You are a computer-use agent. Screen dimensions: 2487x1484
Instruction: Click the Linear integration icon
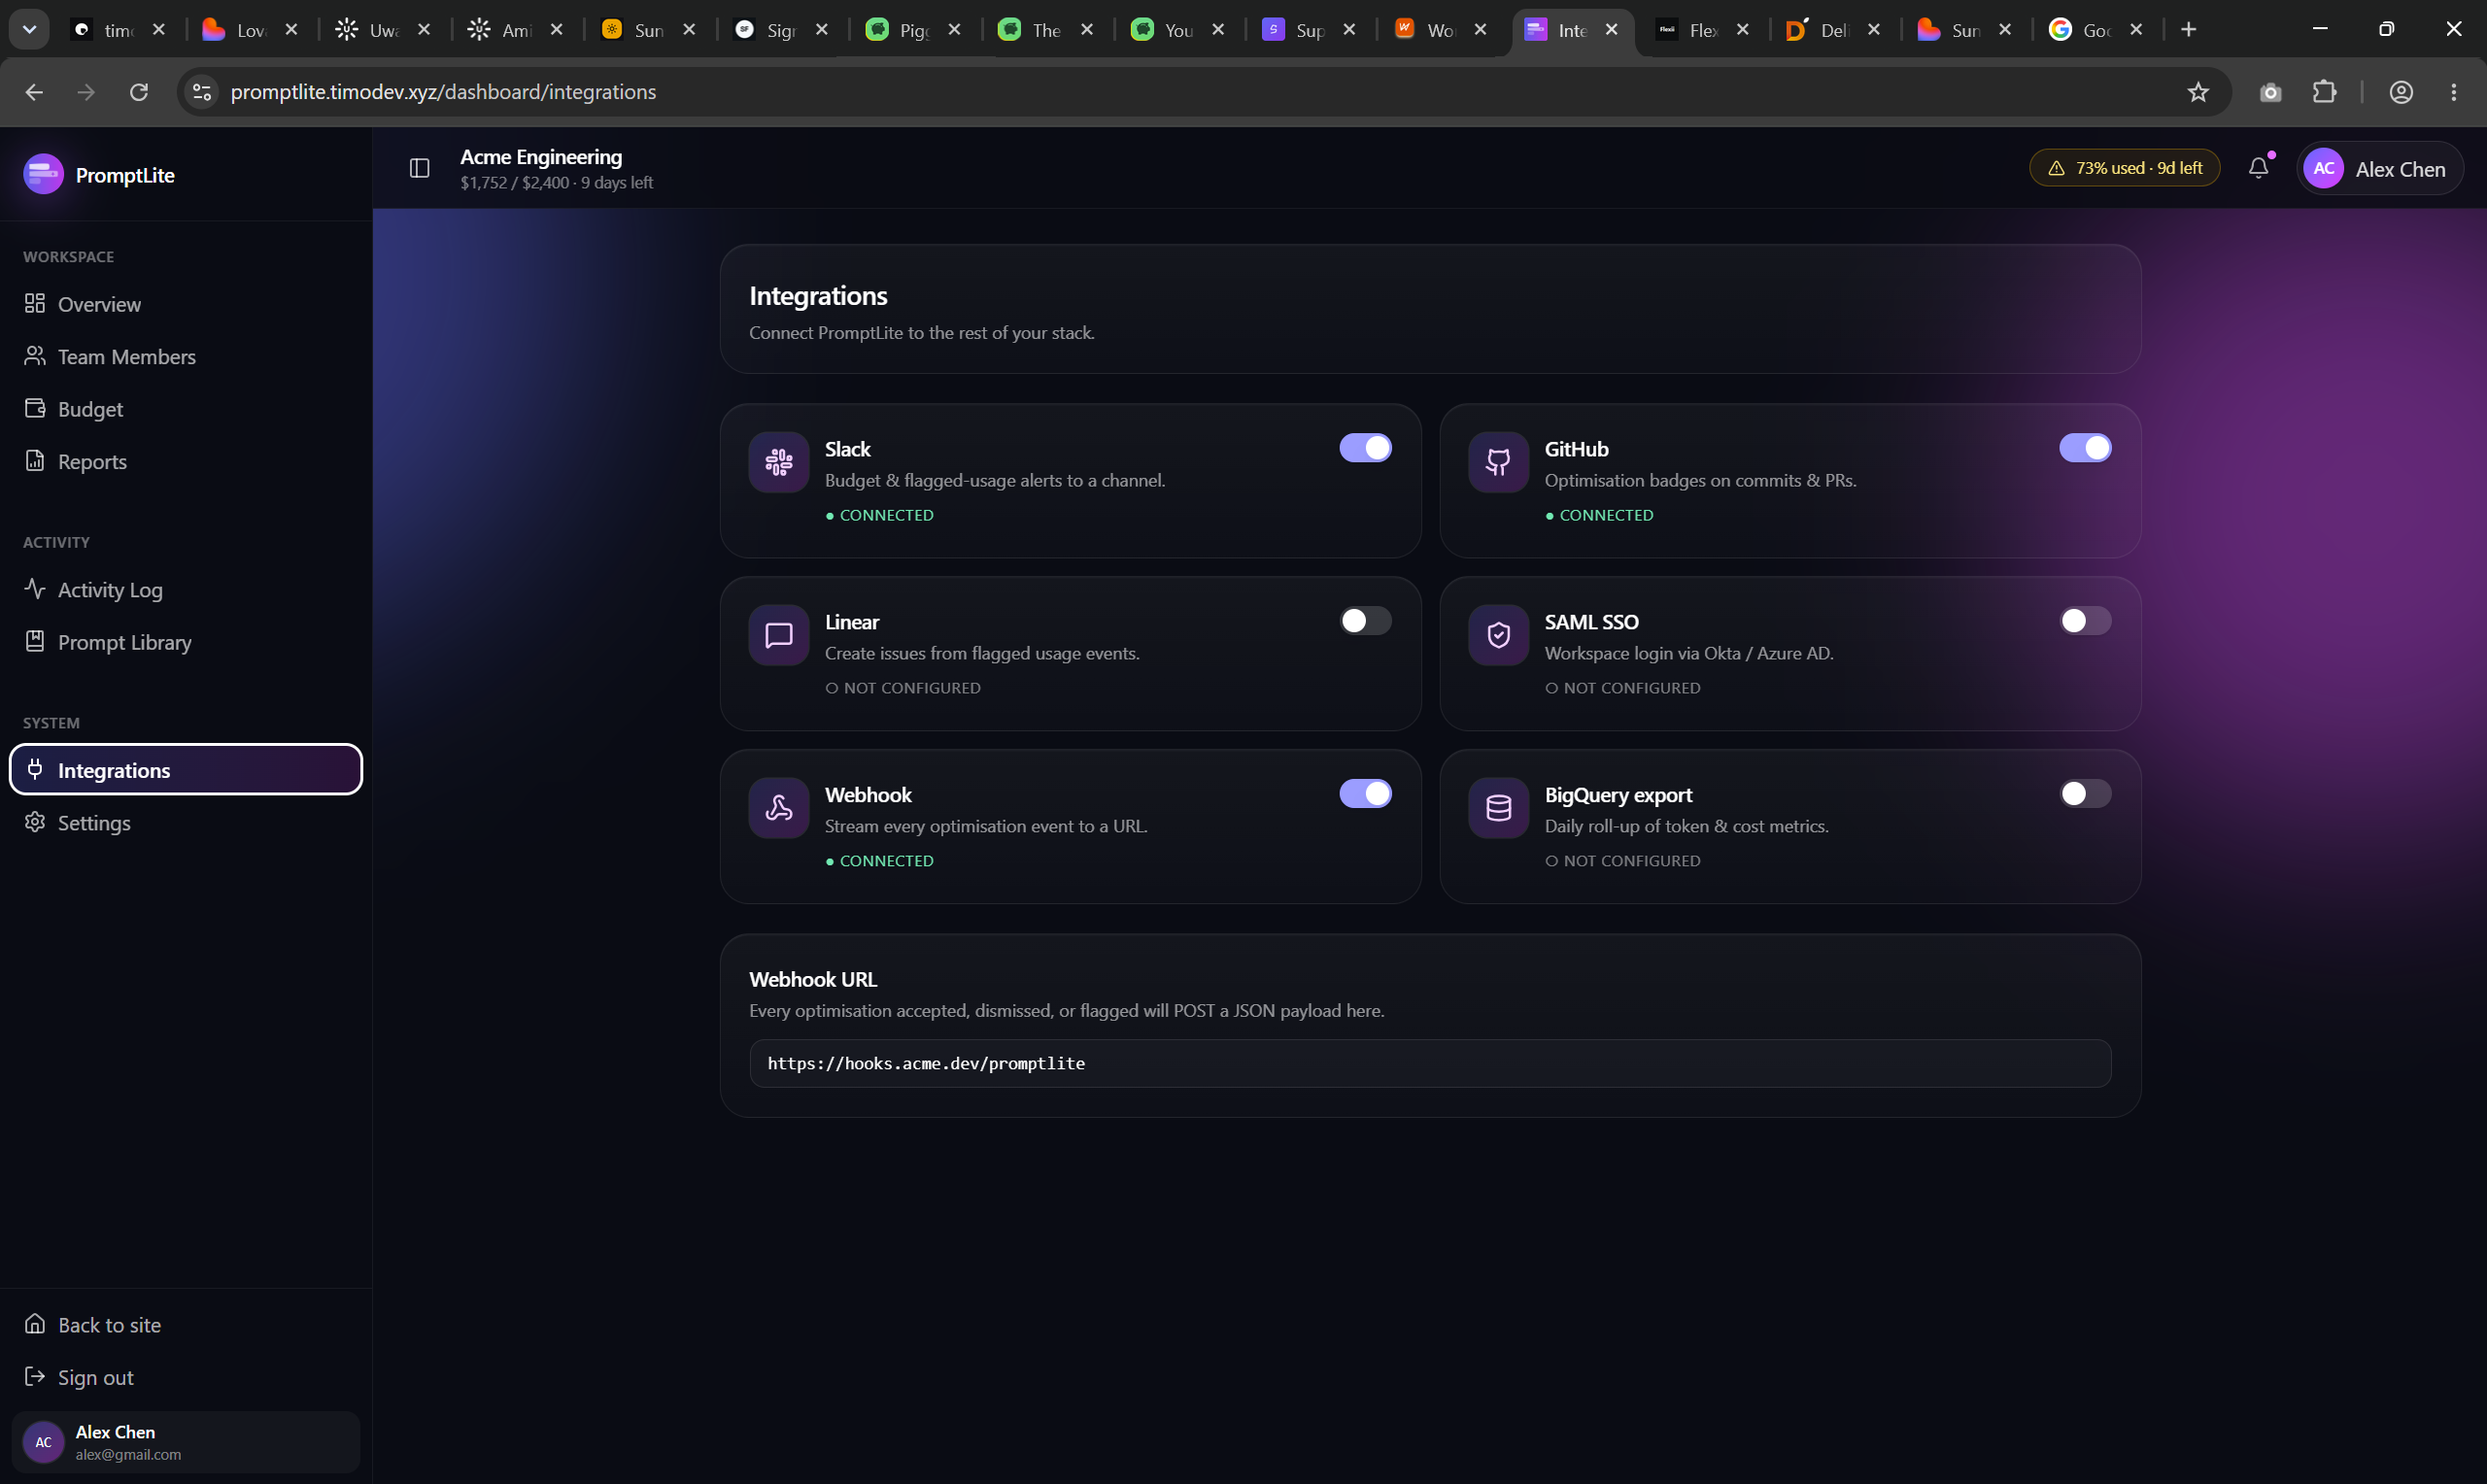(x=779, y=635)
